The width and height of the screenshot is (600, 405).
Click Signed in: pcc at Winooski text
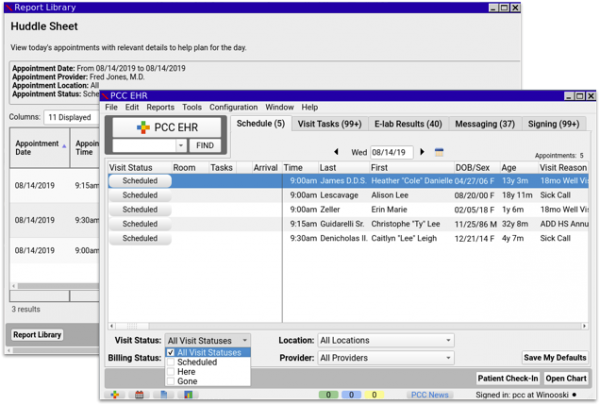pyautogui.click(x=522, y=395)
